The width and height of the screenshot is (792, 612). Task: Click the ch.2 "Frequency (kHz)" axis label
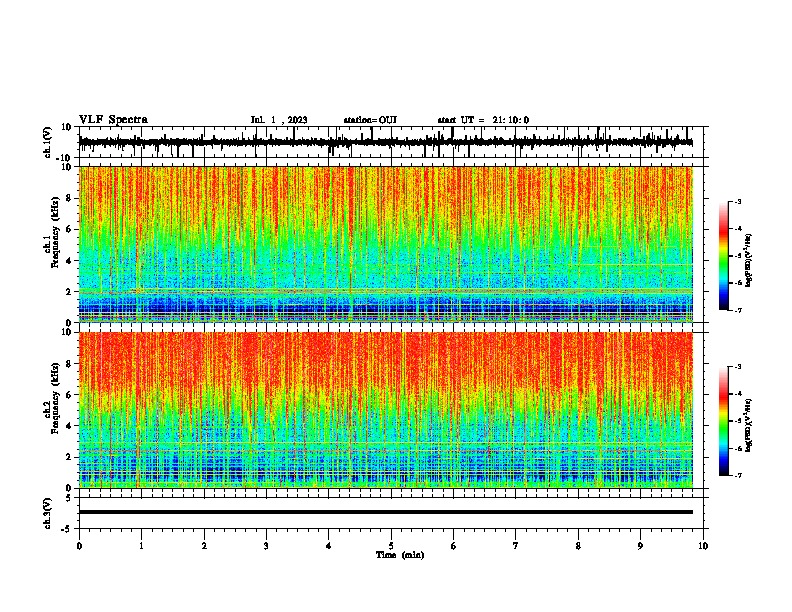tap(55, 398)
